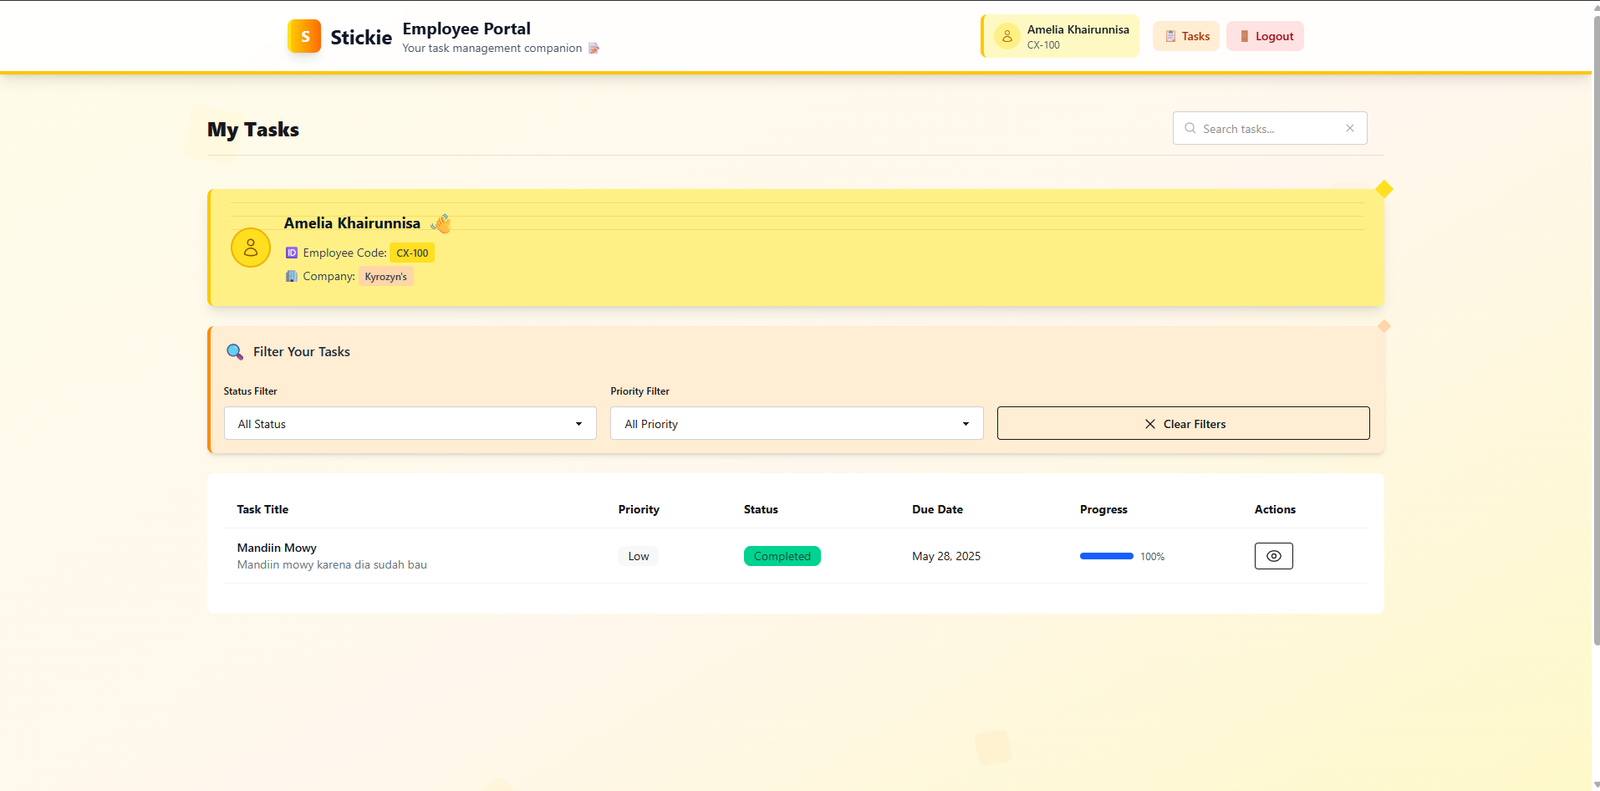Open the Status Filter dropdown

(410, 423)
